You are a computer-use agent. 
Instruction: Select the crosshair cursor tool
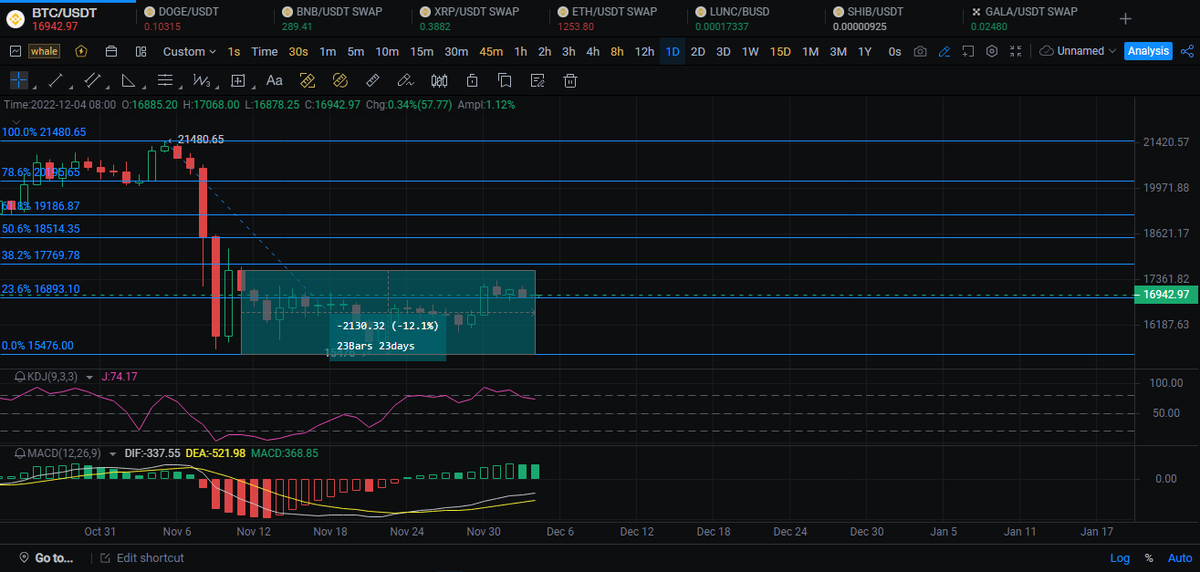coord(20,80)
